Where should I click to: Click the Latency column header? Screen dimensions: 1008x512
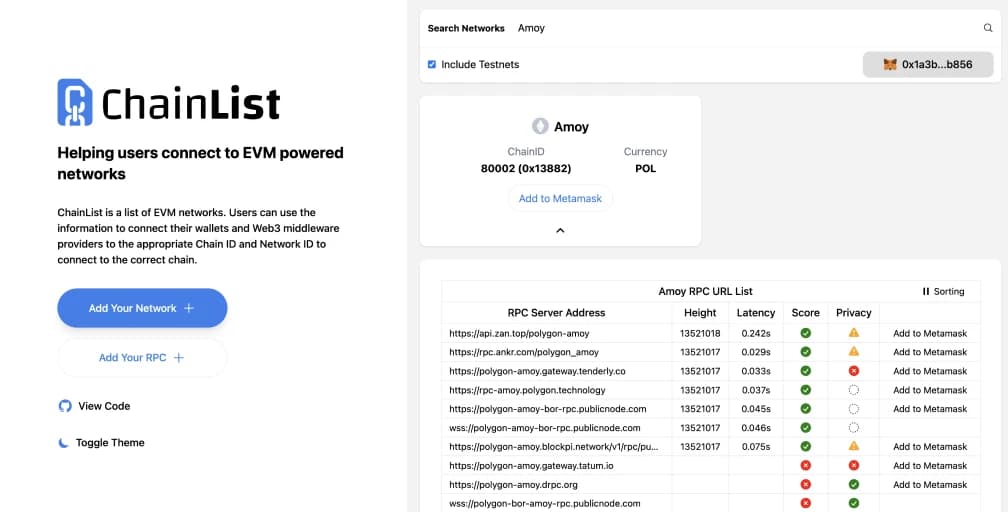(756, 313)
